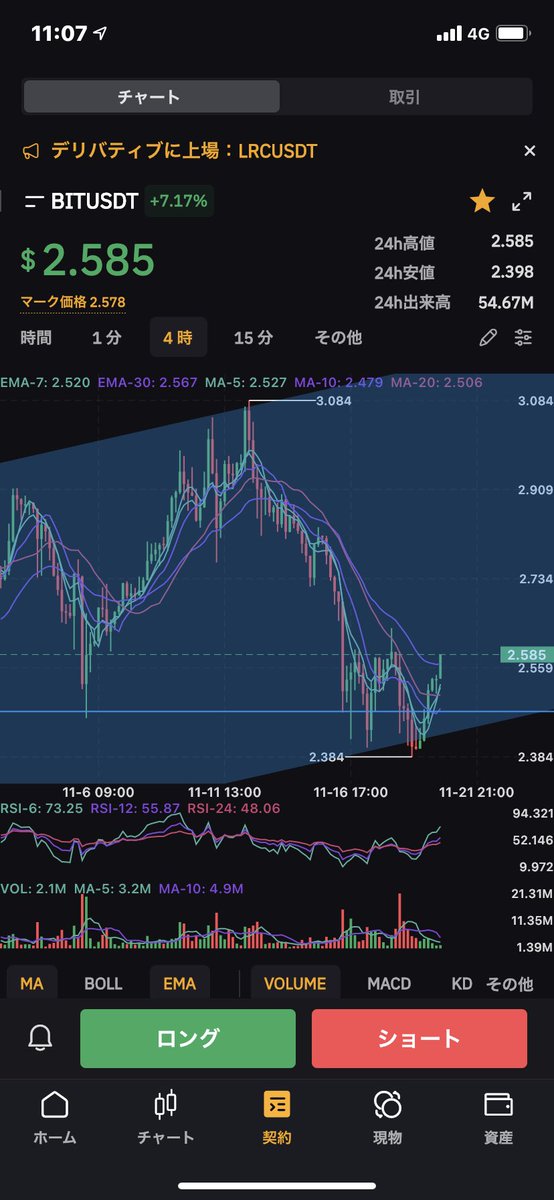Image resolution: width=554 pixels, height=1200 pixels.
Task: Tap the 2.384 low price marker on chart
Action: click(x=329, y=757)
